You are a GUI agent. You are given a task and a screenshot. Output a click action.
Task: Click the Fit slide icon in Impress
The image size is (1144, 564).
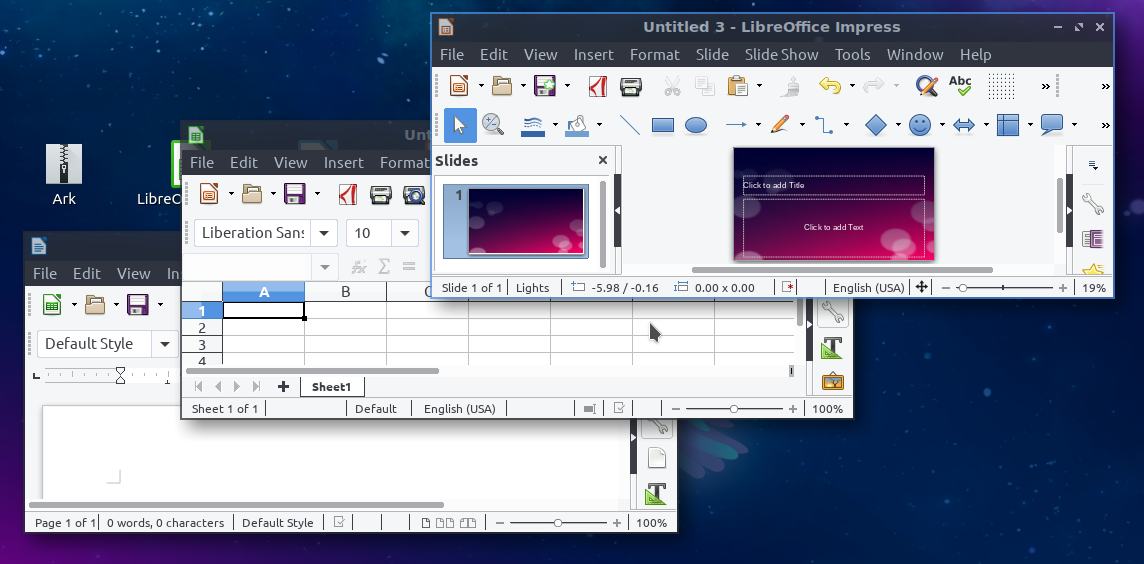tap(921, 287)
